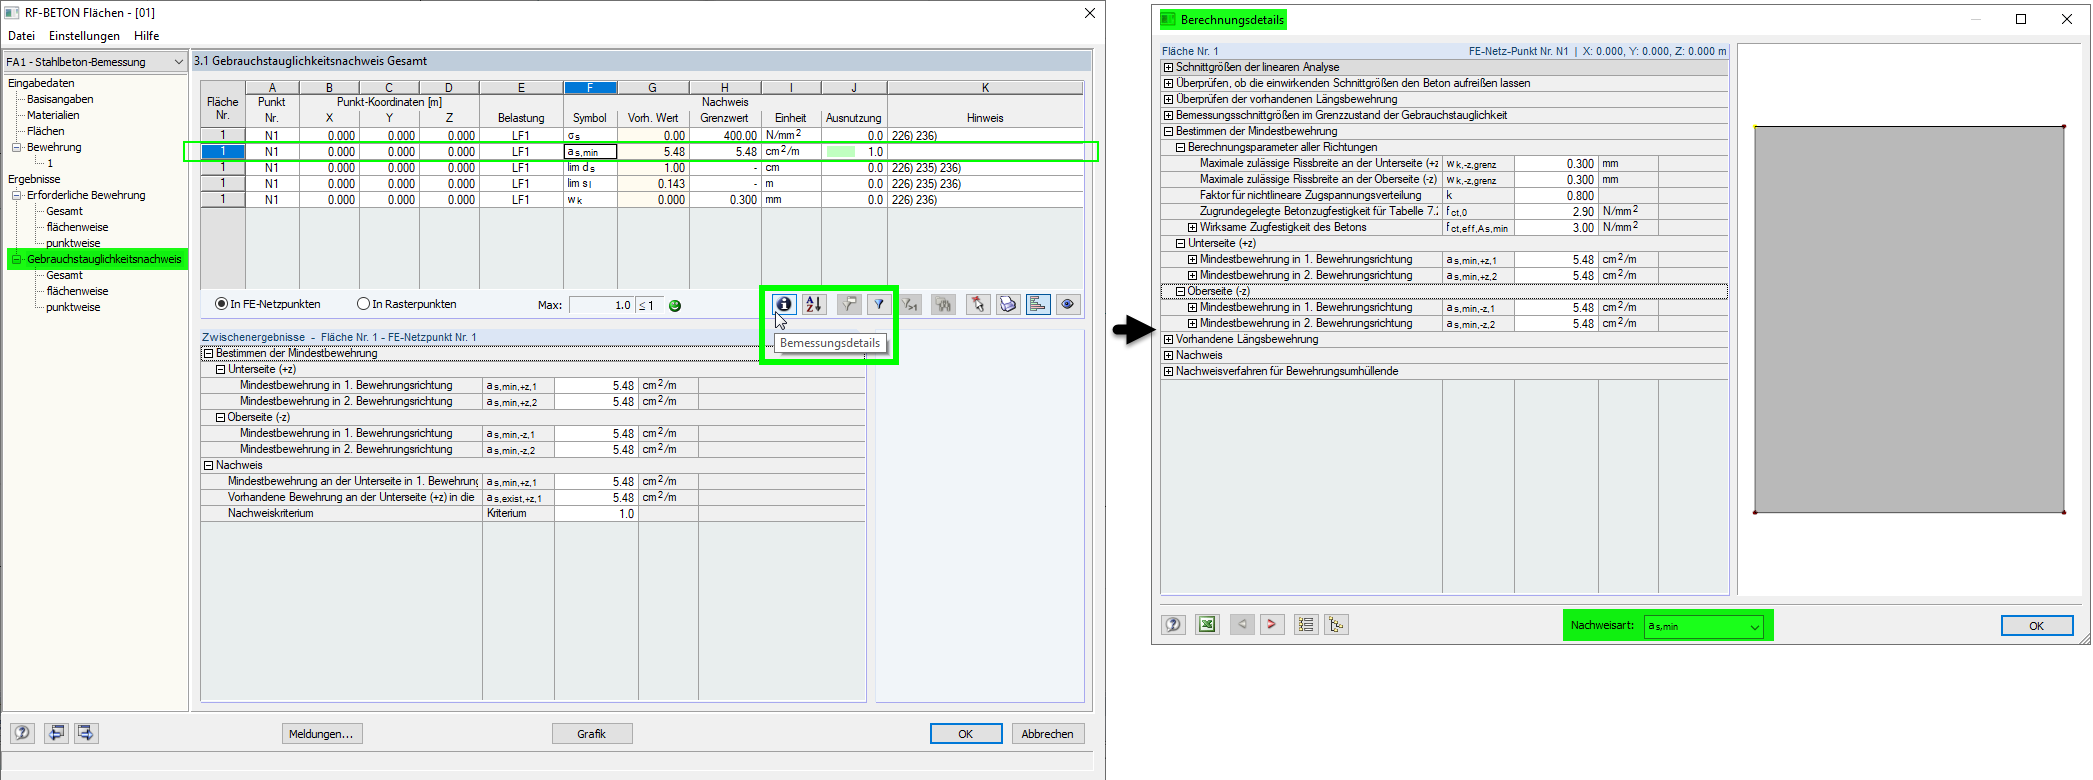Click the Meldungen... button
Image resolution: width=2093 pixels, height=780 pixels.
[x=321, y=734]
